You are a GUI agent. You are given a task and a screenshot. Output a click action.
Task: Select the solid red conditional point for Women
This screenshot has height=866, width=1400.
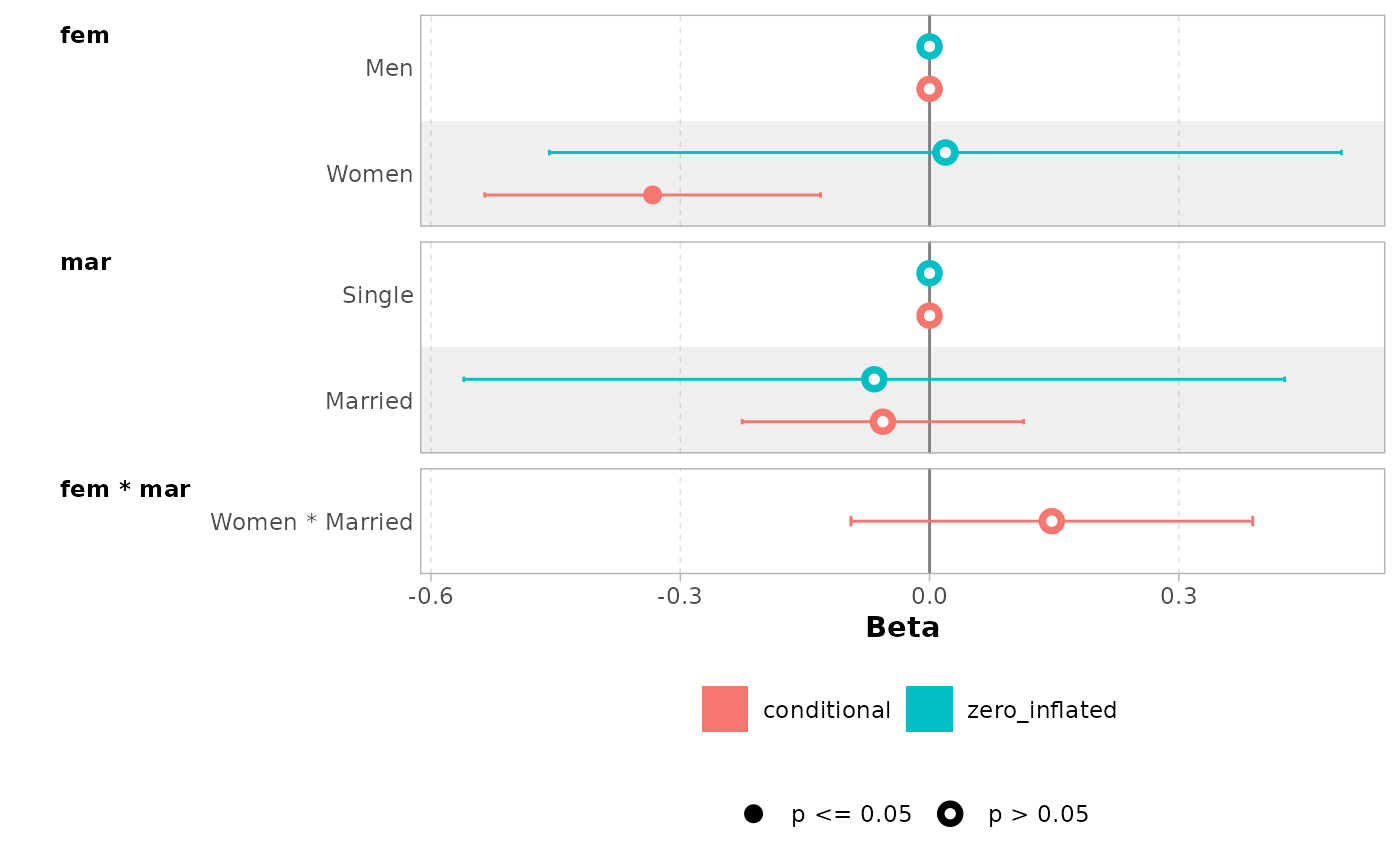(x=652, y=194)
